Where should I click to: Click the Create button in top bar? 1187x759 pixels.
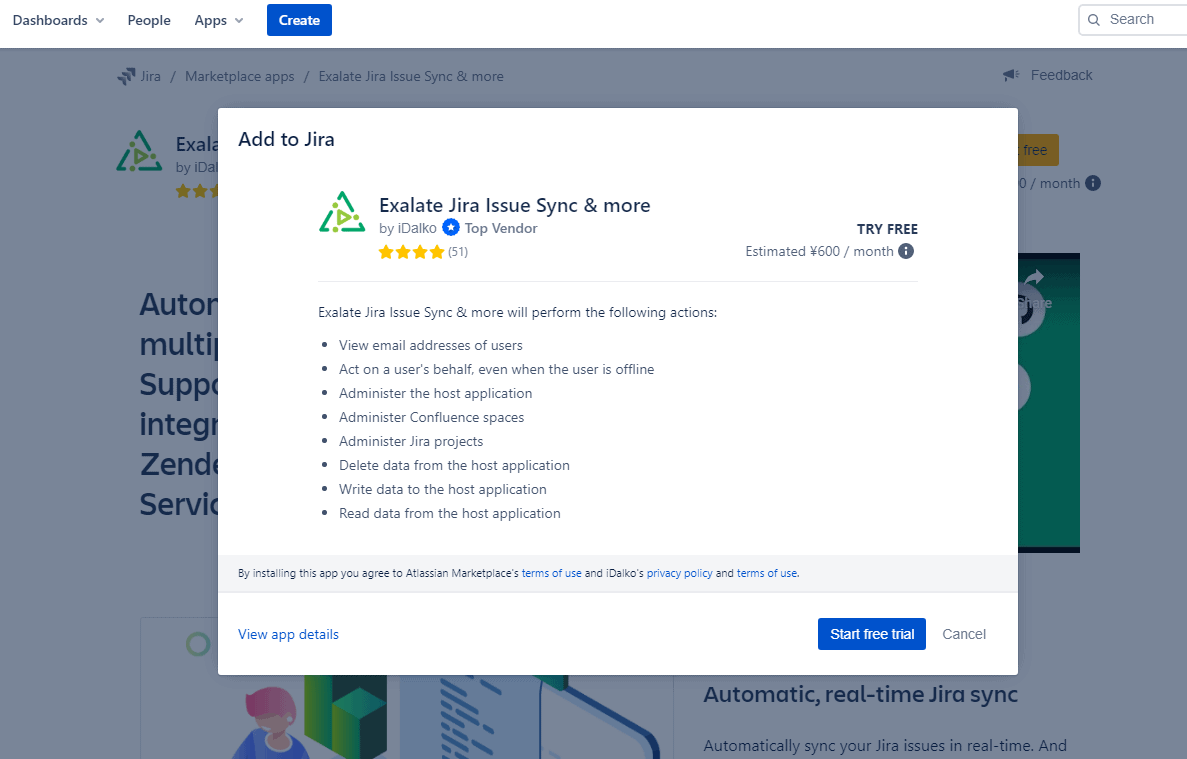coord(299,20)
